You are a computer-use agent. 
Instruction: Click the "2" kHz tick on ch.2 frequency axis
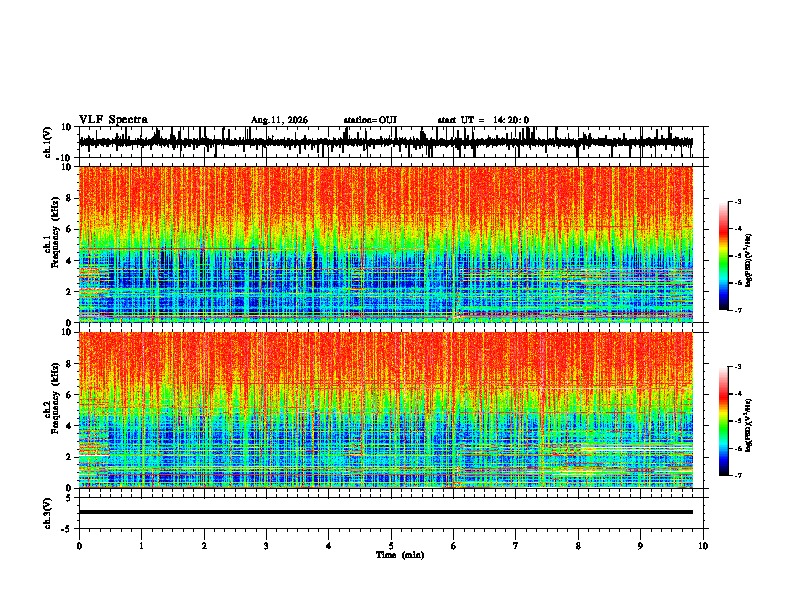(x=70, y=457)
